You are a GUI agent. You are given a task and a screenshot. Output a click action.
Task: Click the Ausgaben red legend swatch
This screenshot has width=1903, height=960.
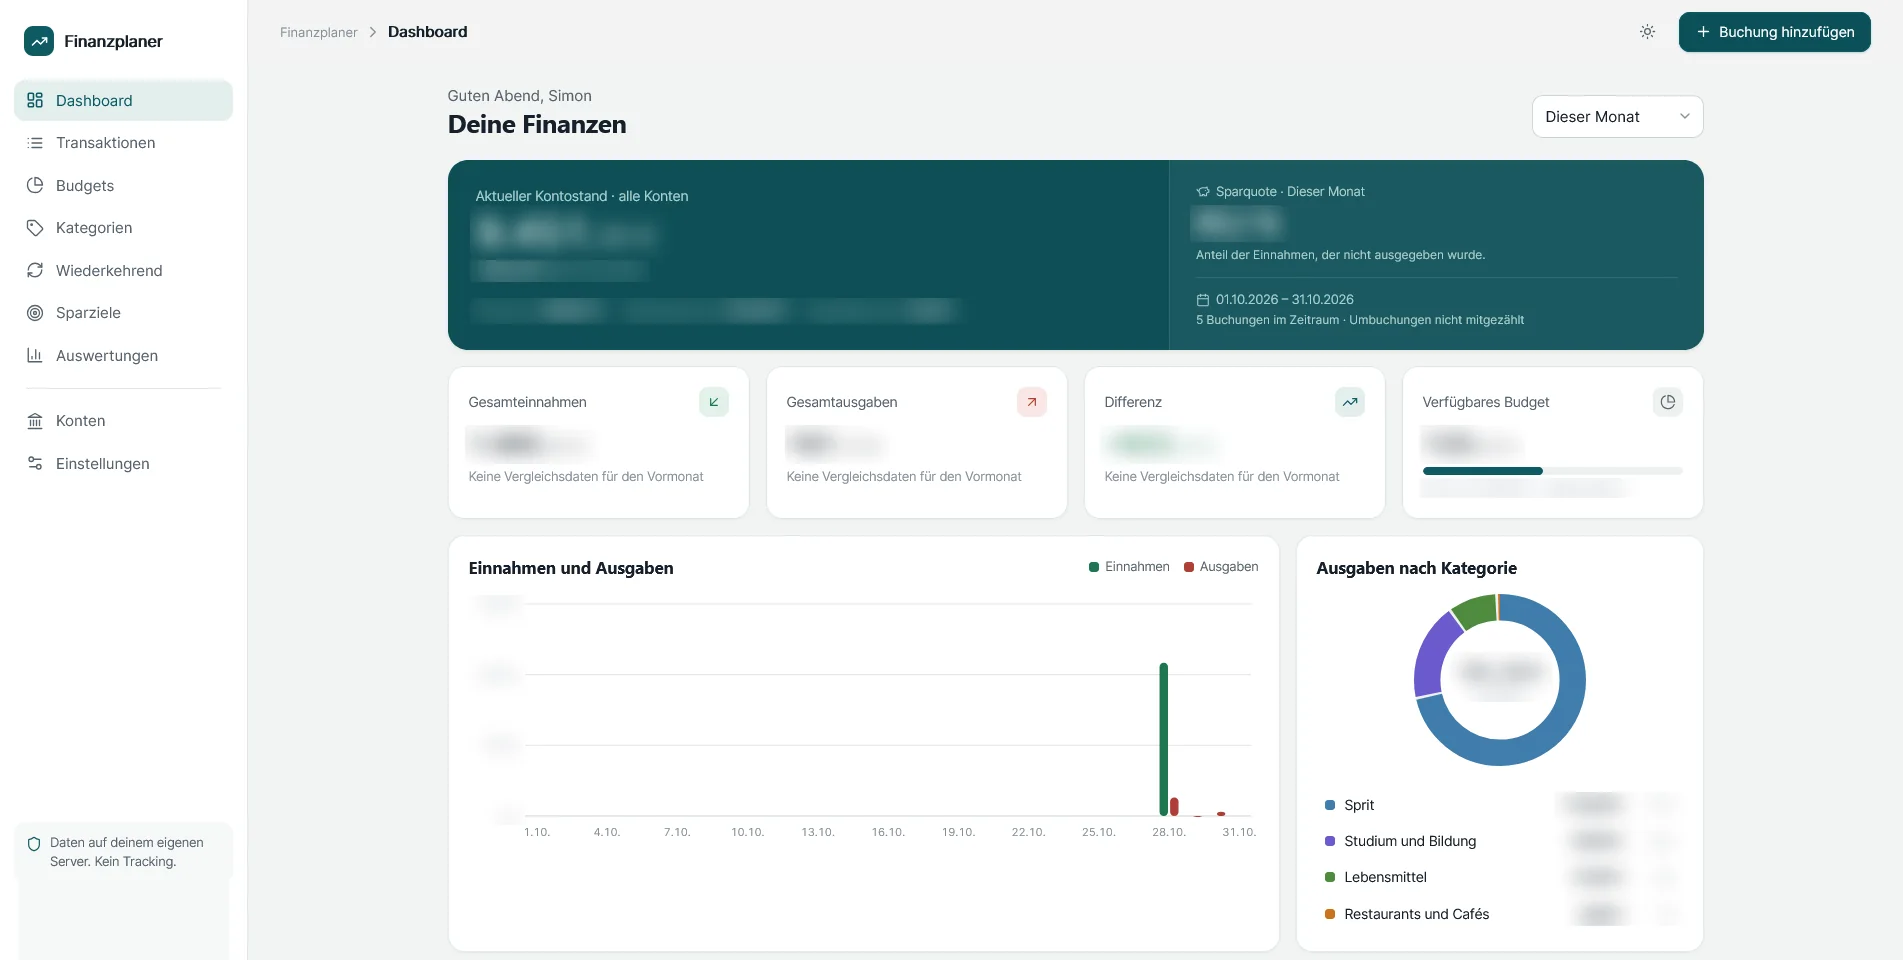1189,567
